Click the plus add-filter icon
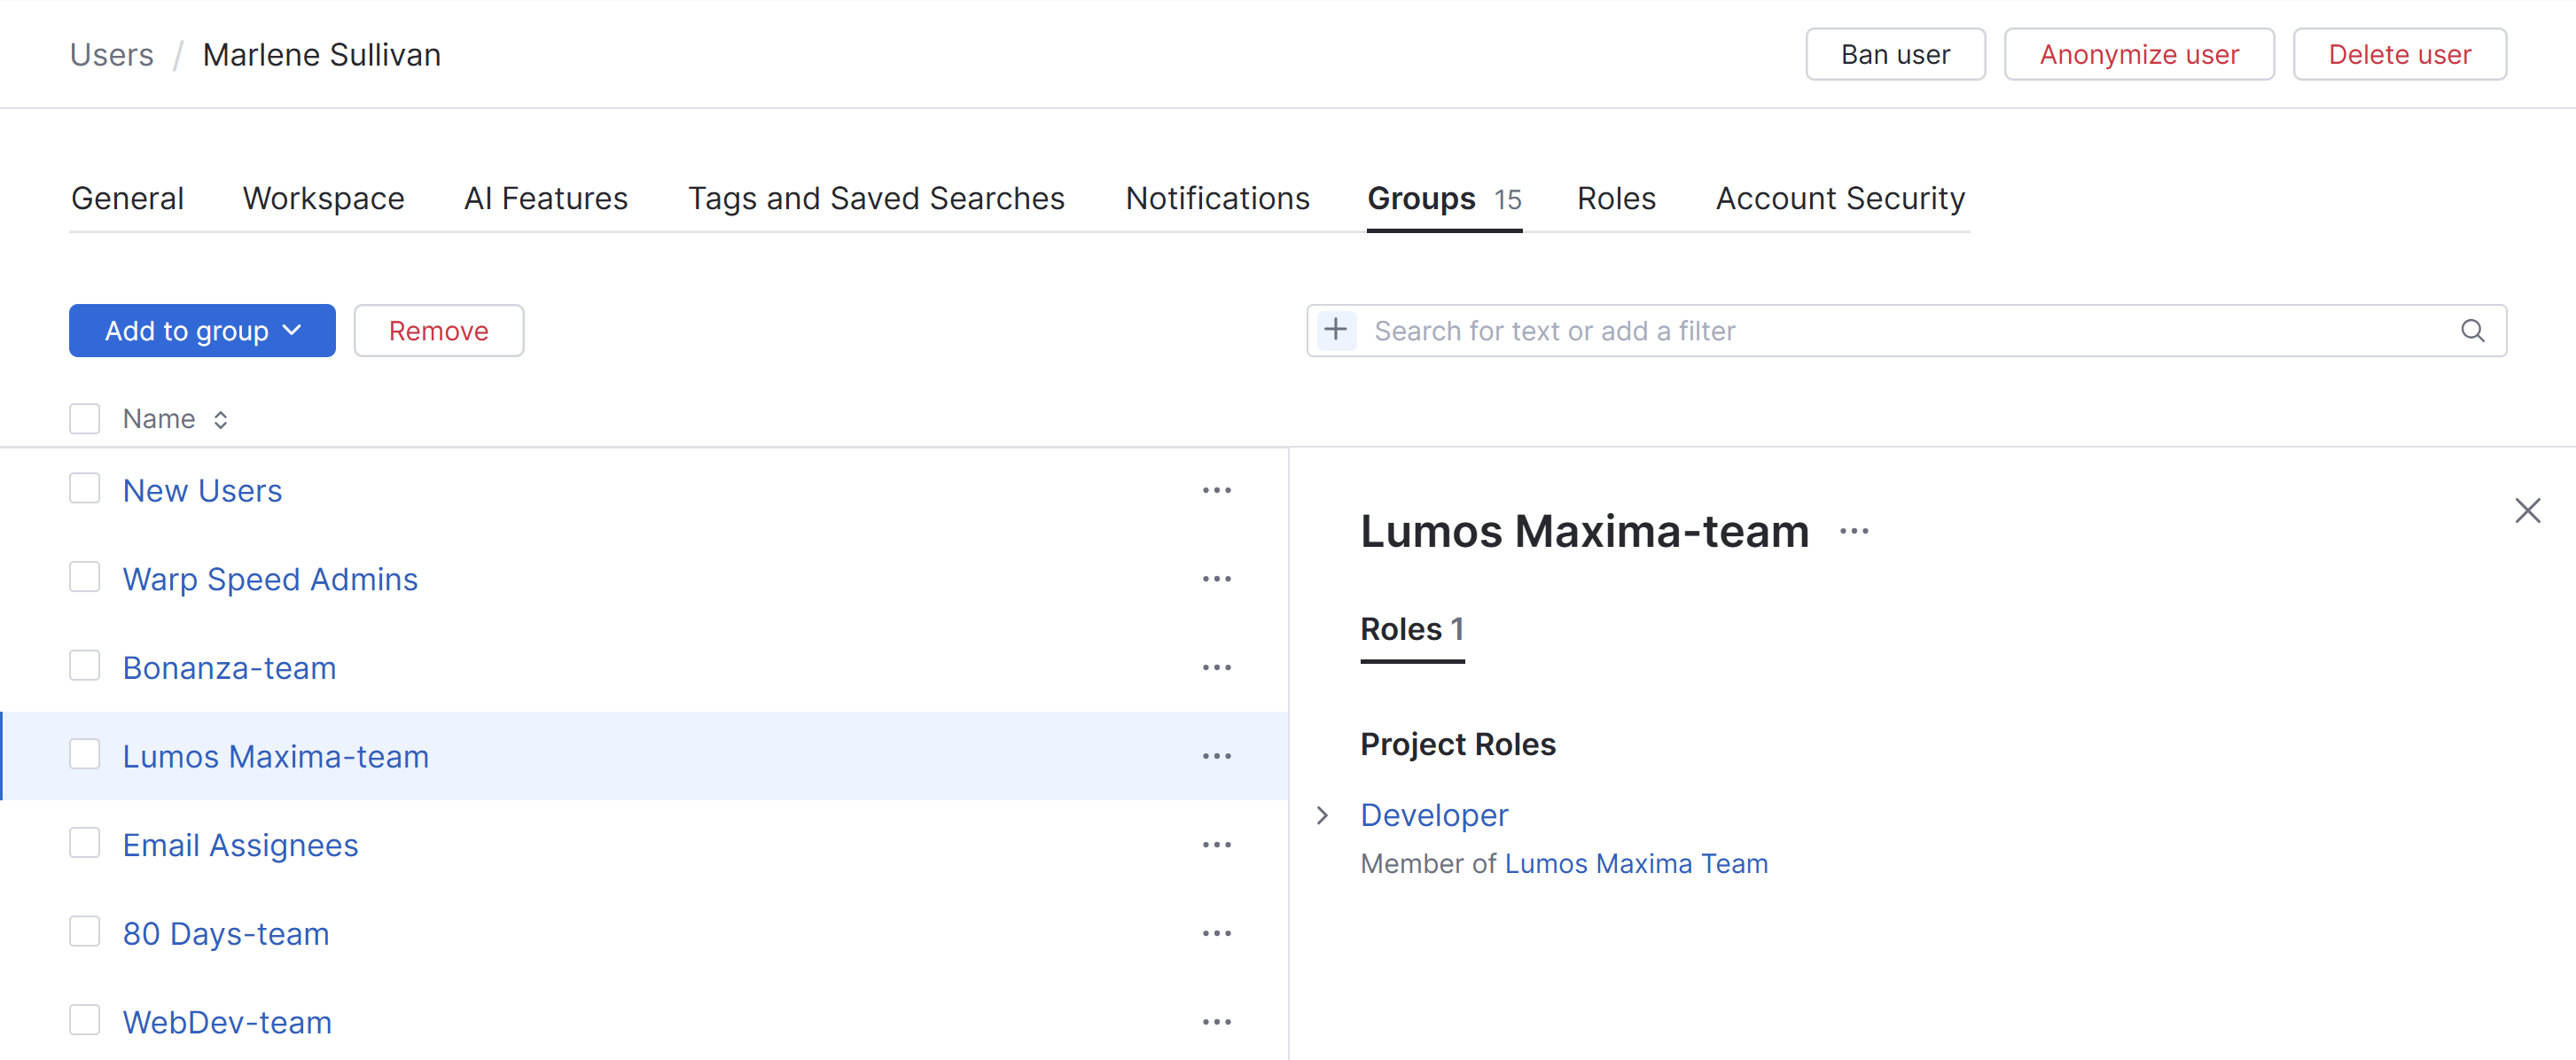Viewport: 2576px width, 1060px height. [x=1336, y=330]
